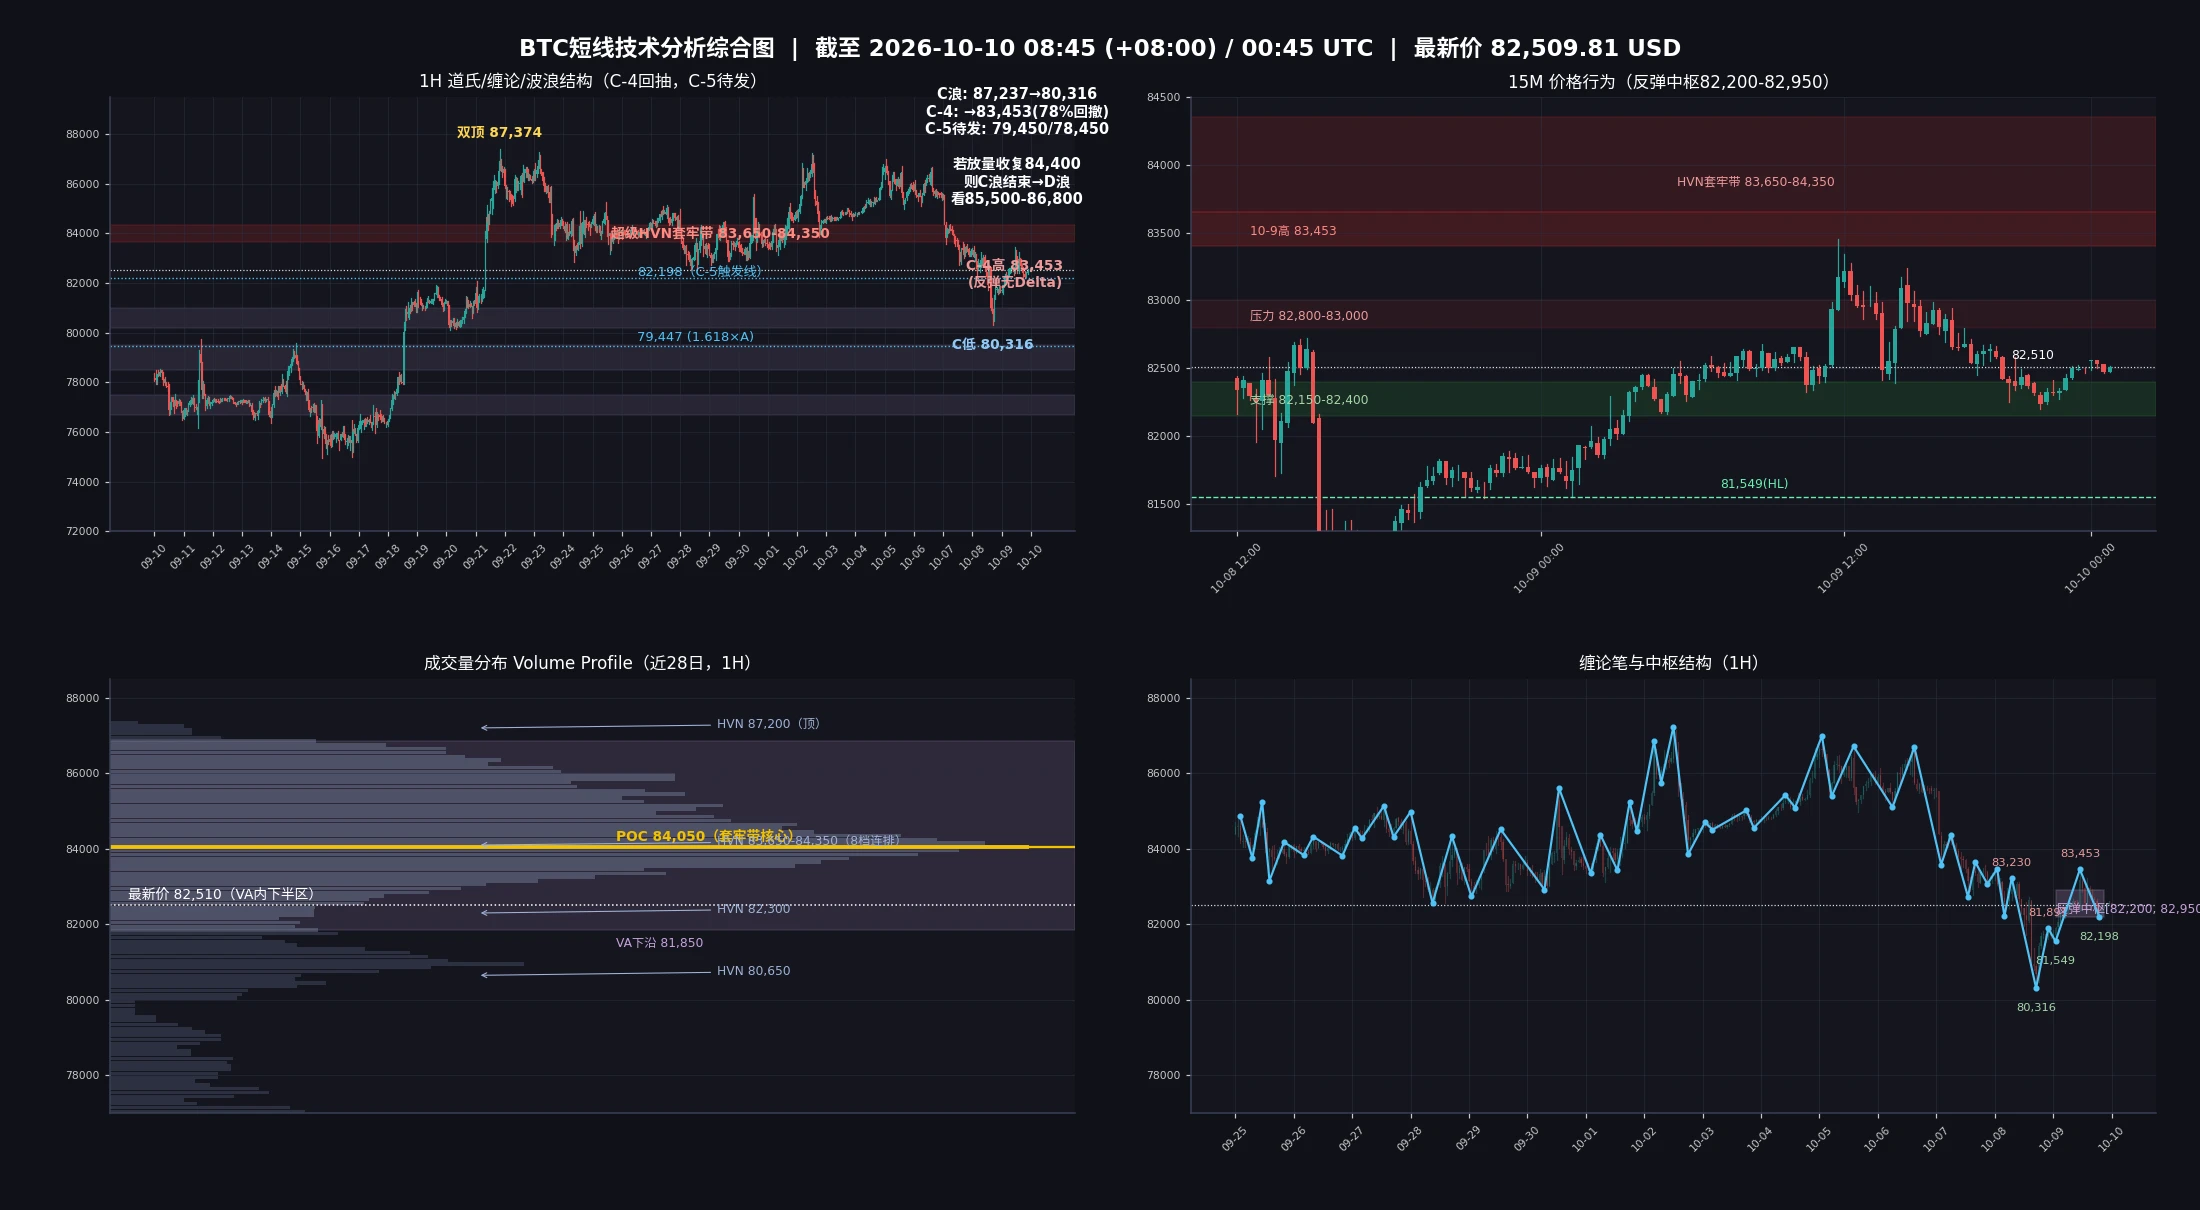Select the 最新价 82,510 label in volume profile
The image size is (2200, 1210).
pos(220,894)
